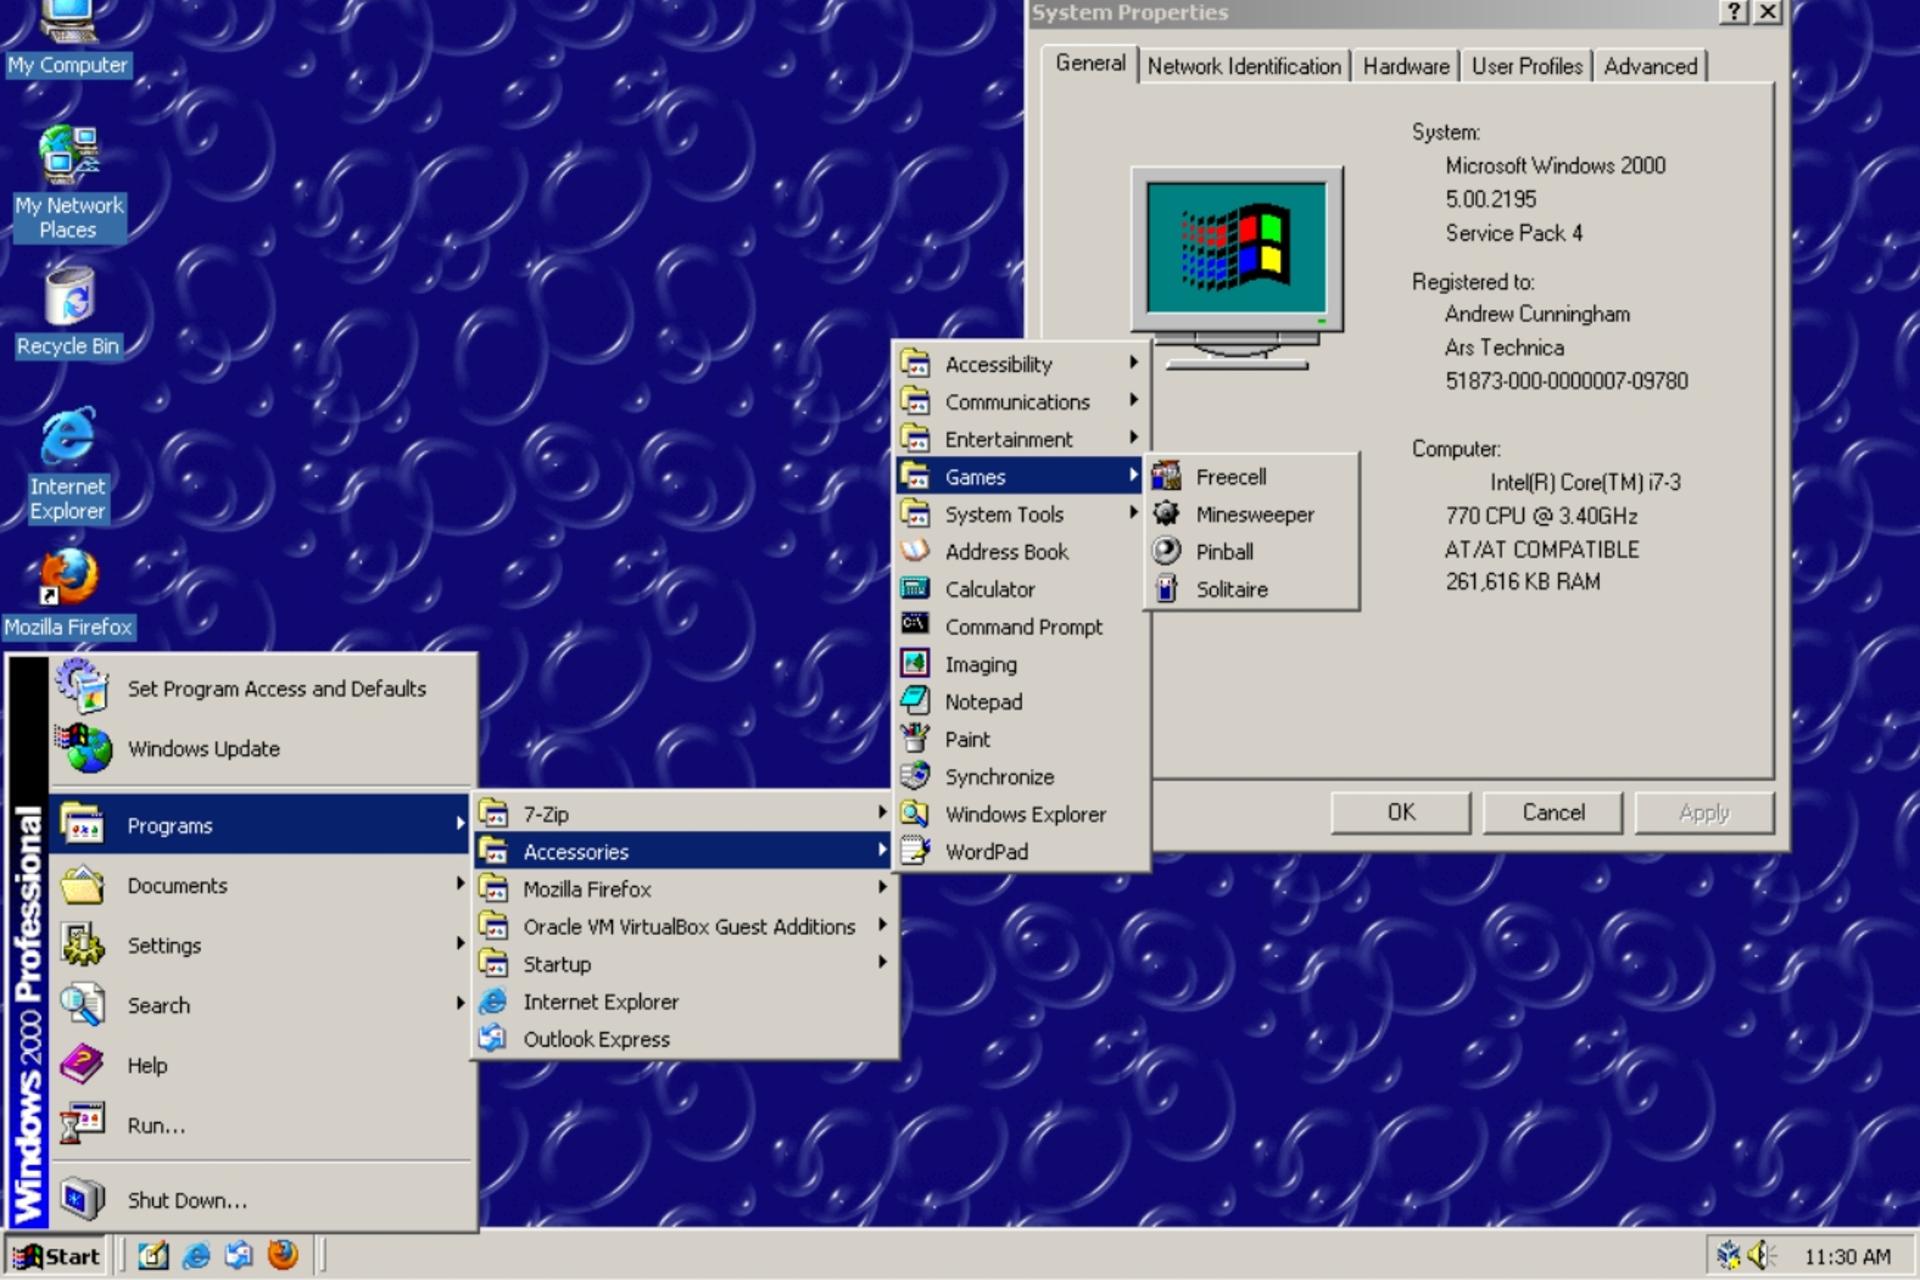The height and width of the screenshot is (1280, 1920).
Task: Click the My Network Places desktop icon
Action: [x=68, y=183]
